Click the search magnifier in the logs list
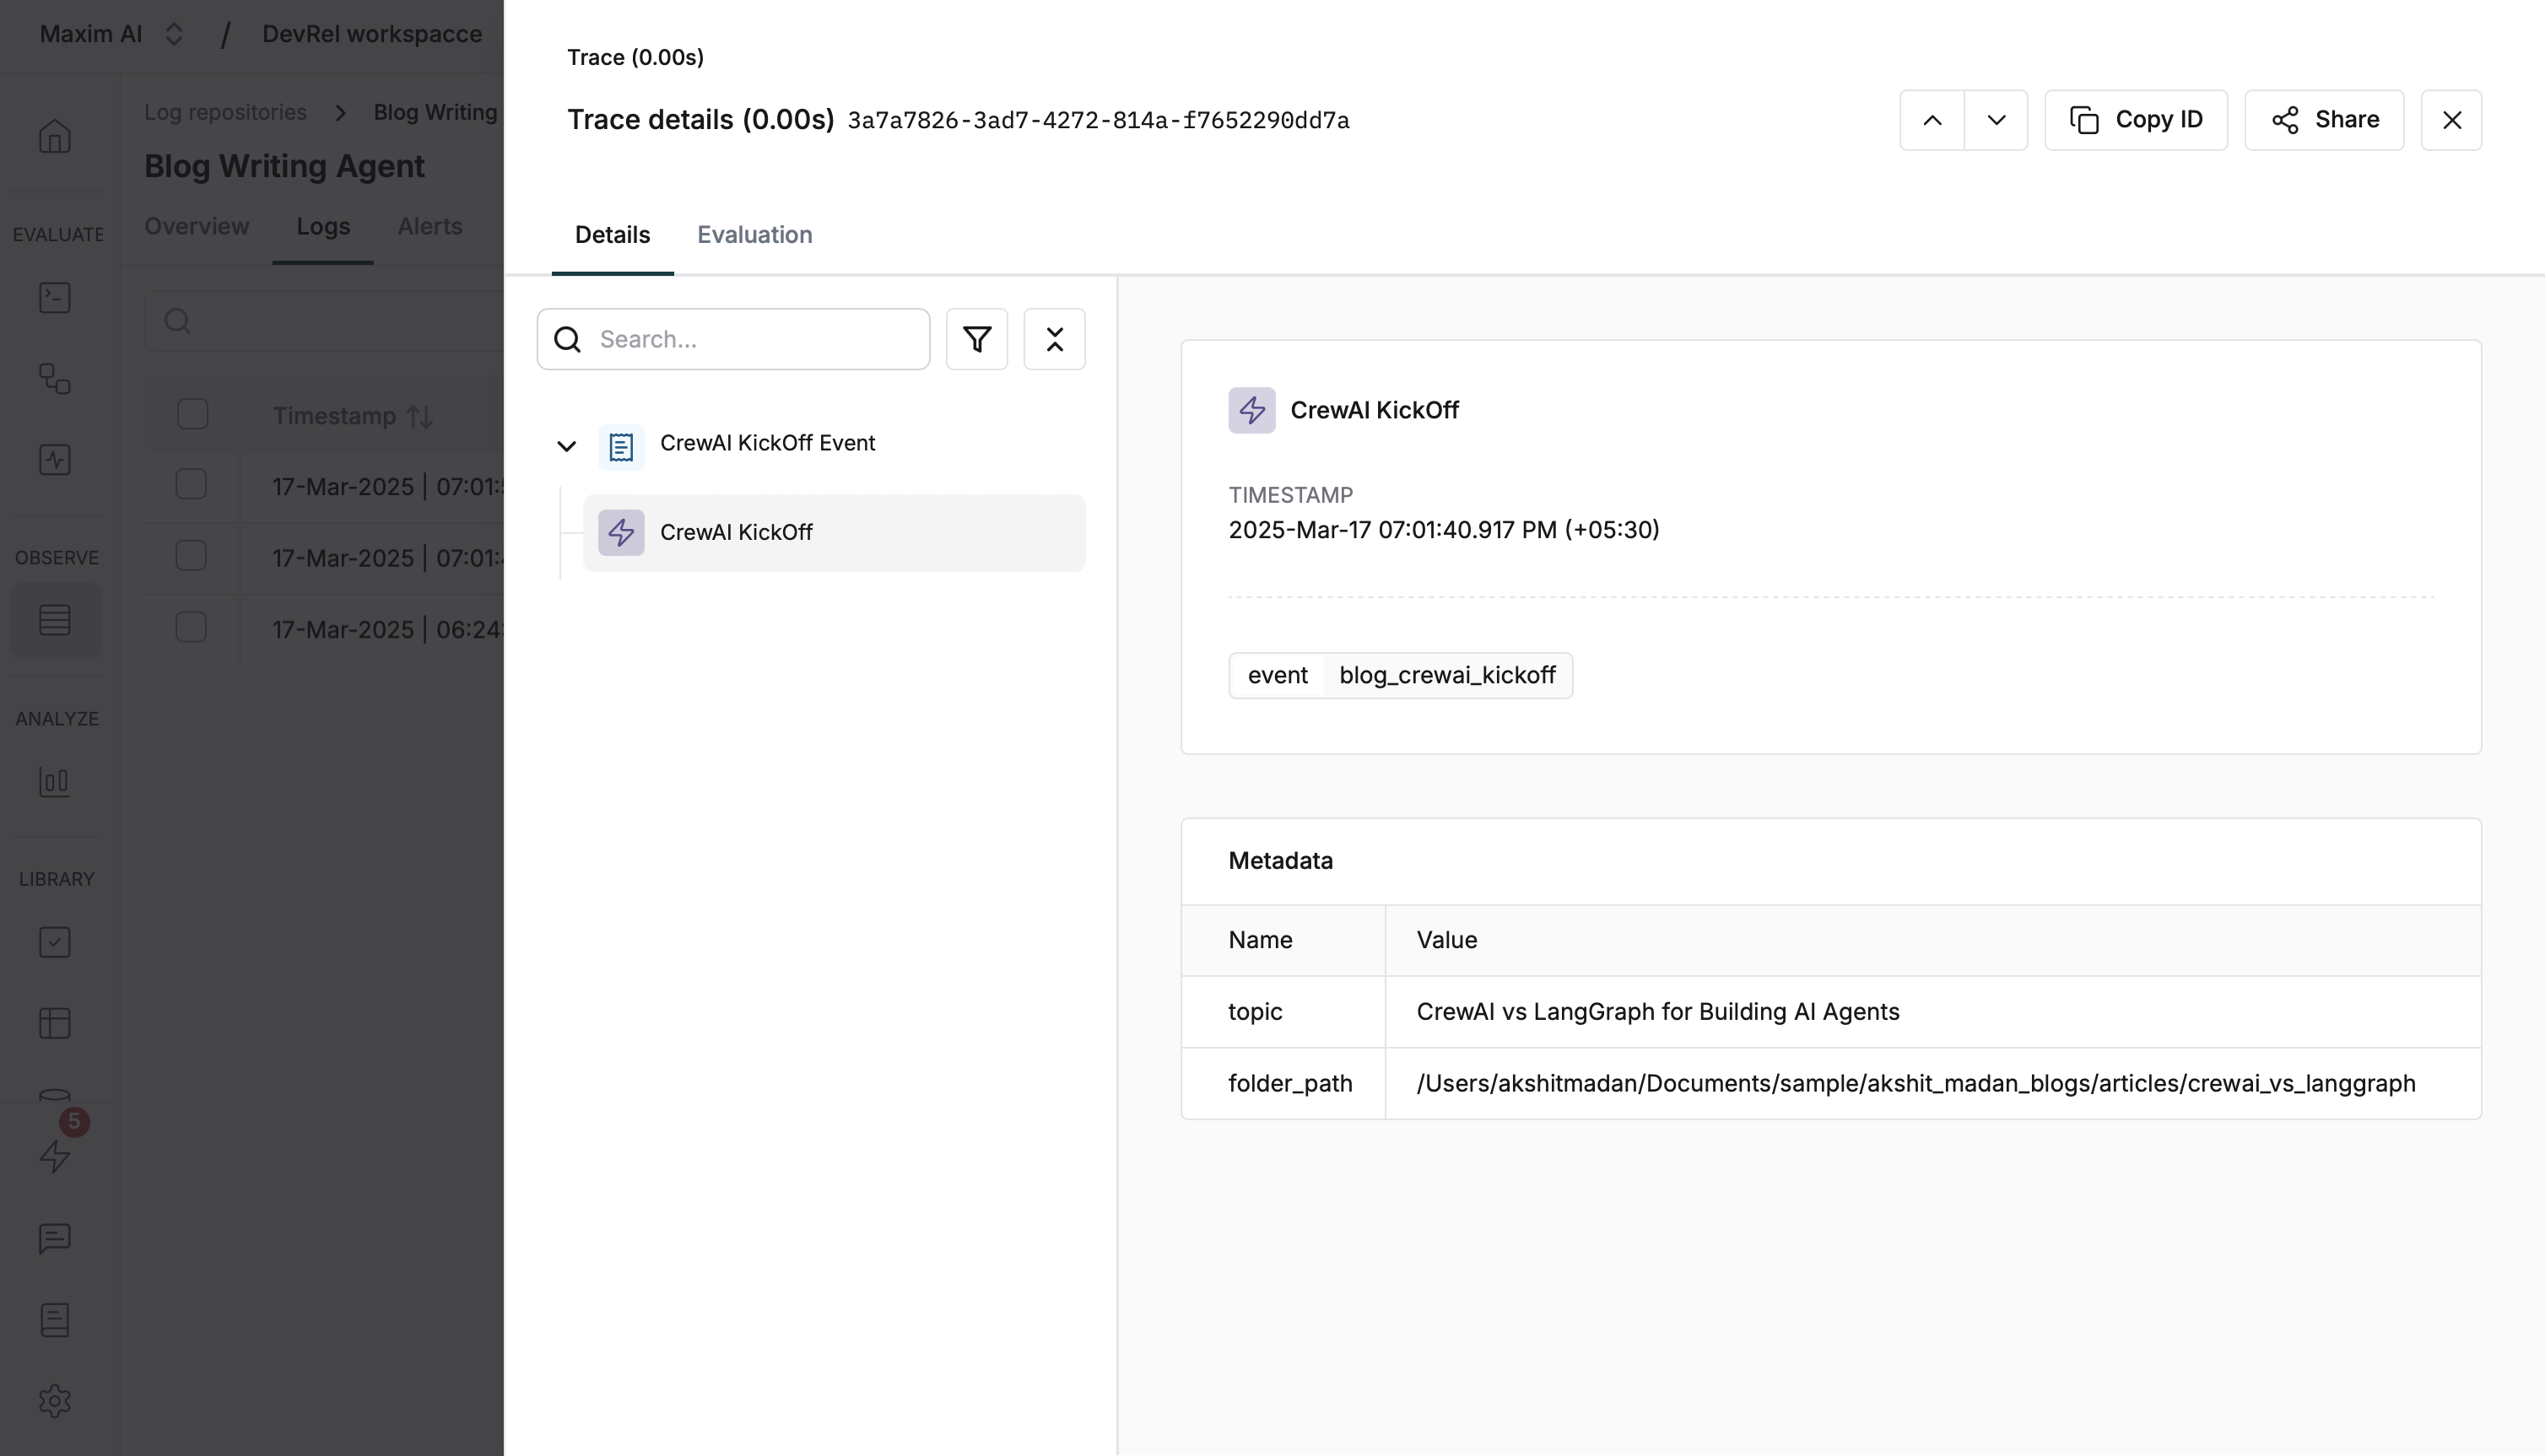The height and width of the screenshot is (1456, 2545). 178,321
